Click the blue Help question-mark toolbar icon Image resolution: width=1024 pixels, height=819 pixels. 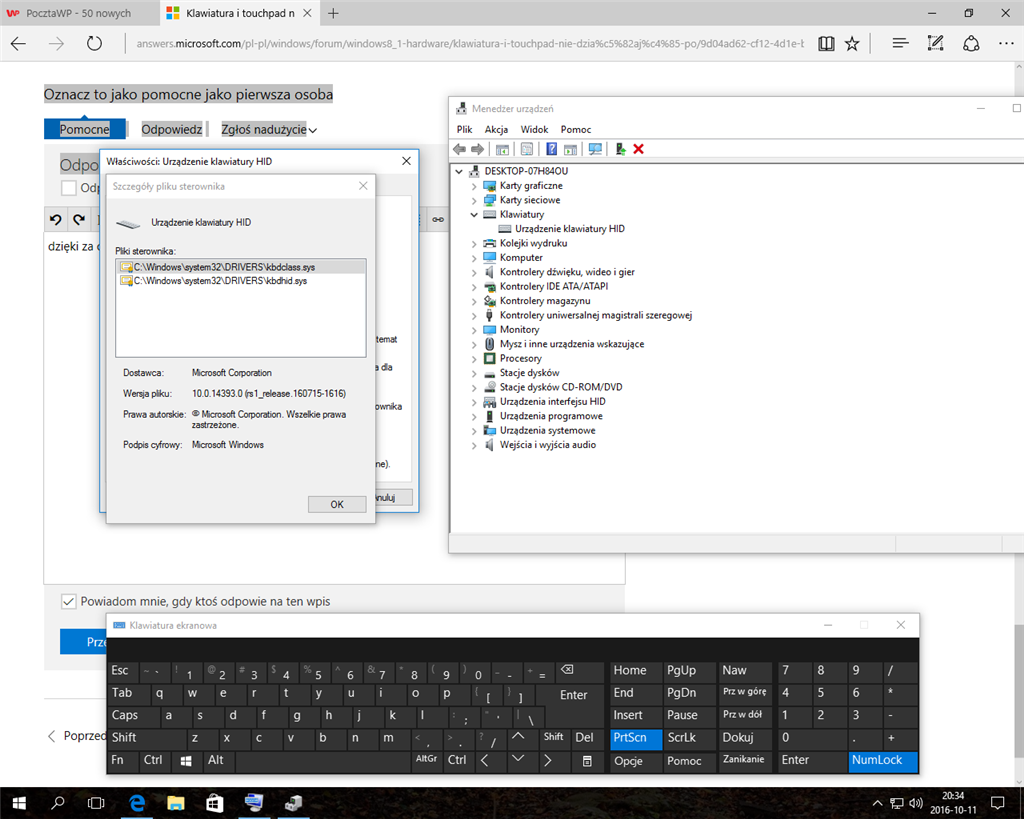click(x=552, y=149)
